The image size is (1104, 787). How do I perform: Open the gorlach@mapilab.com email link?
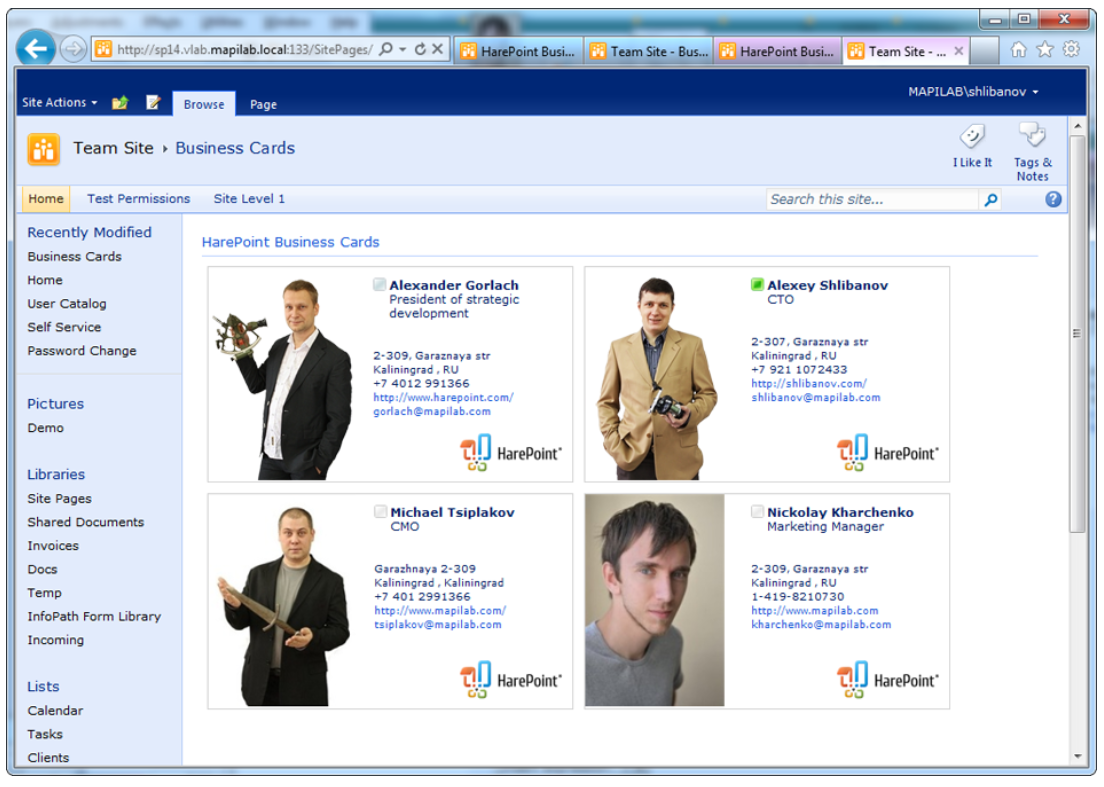tap(432, 411)
